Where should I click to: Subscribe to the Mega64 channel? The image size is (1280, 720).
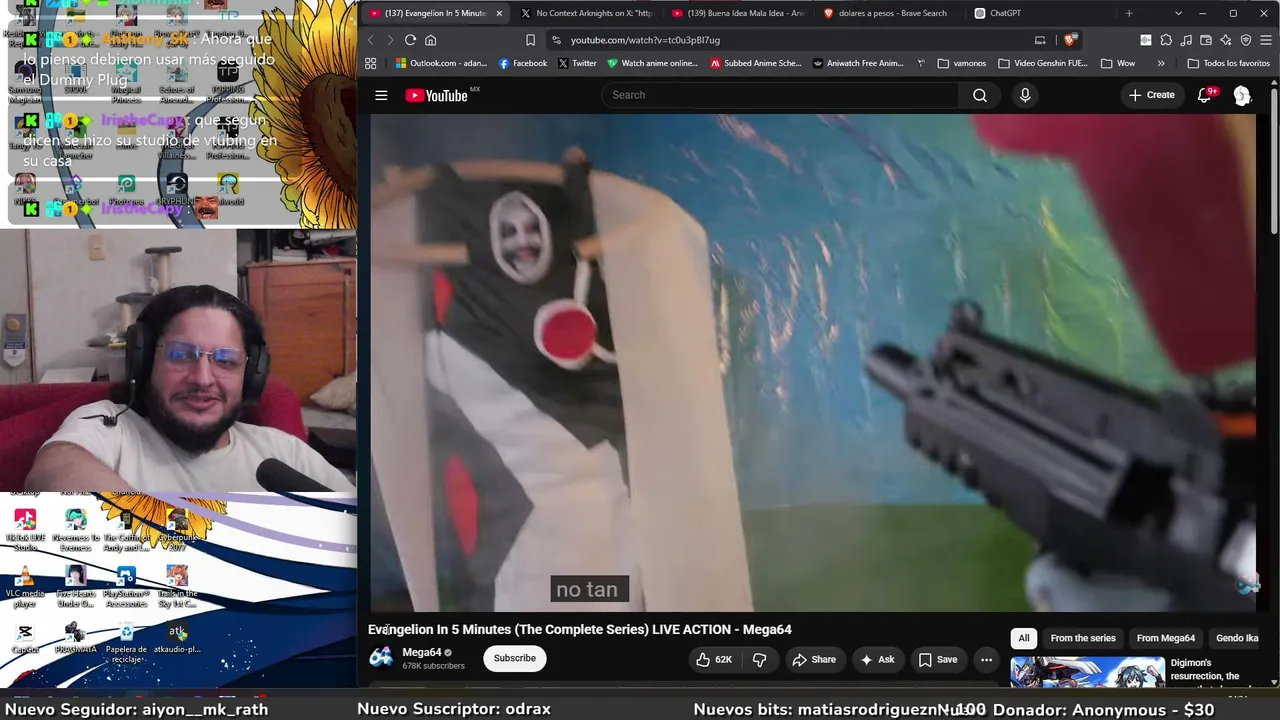coord(515,658)
